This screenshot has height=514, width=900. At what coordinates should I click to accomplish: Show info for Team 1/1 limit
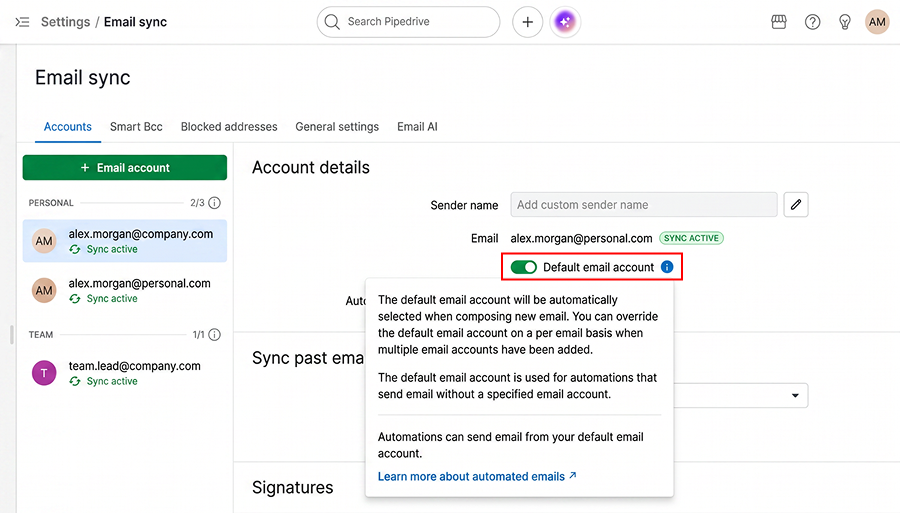pos(215,334)
